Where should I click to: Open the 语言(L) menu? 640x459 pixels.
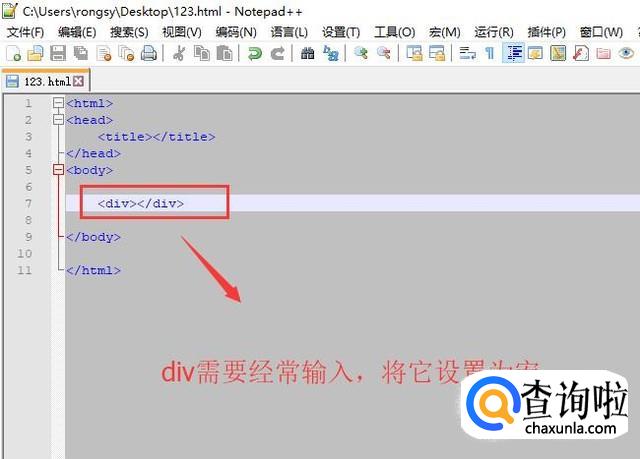coord(289,32)
